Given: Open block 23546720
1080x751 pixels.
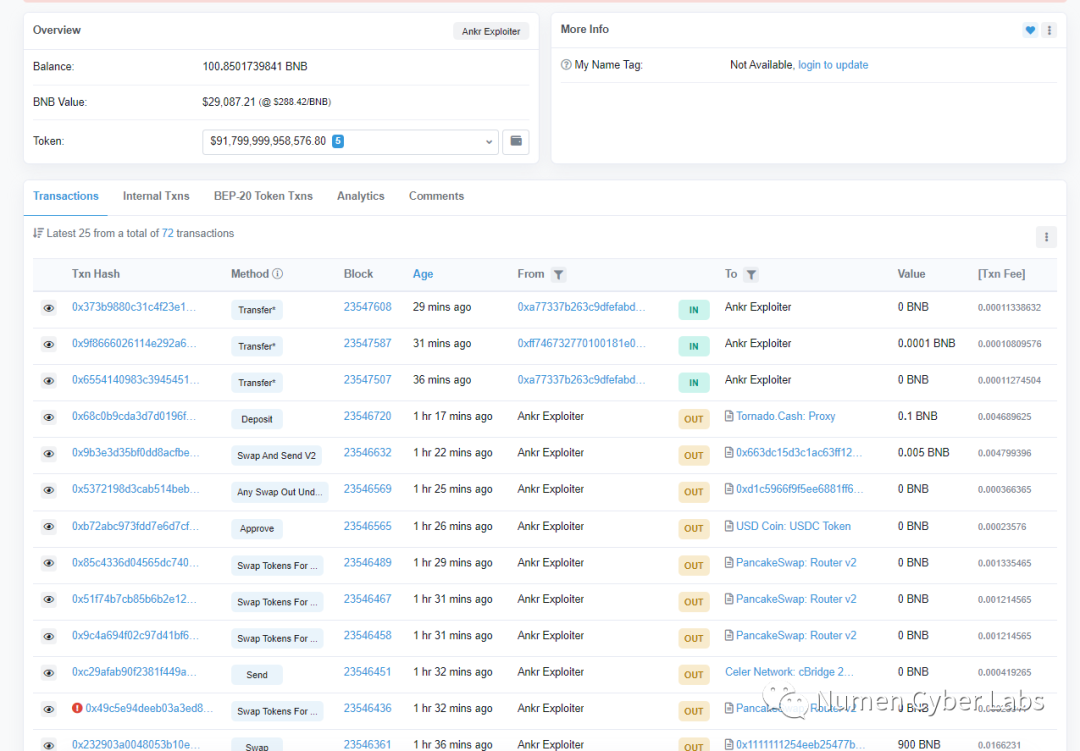Looking at the screenshot, I should pos(368,416).
